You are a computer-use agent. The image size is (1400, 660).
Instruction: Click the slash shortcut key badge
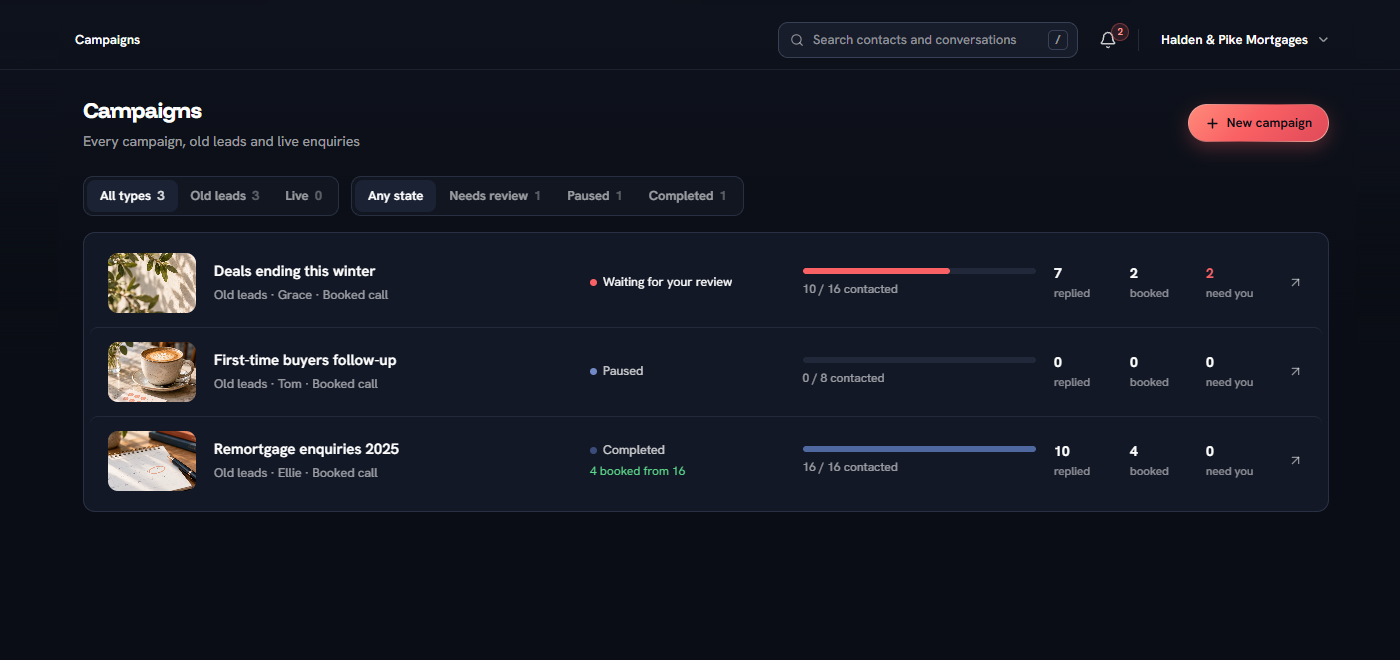1058,40
